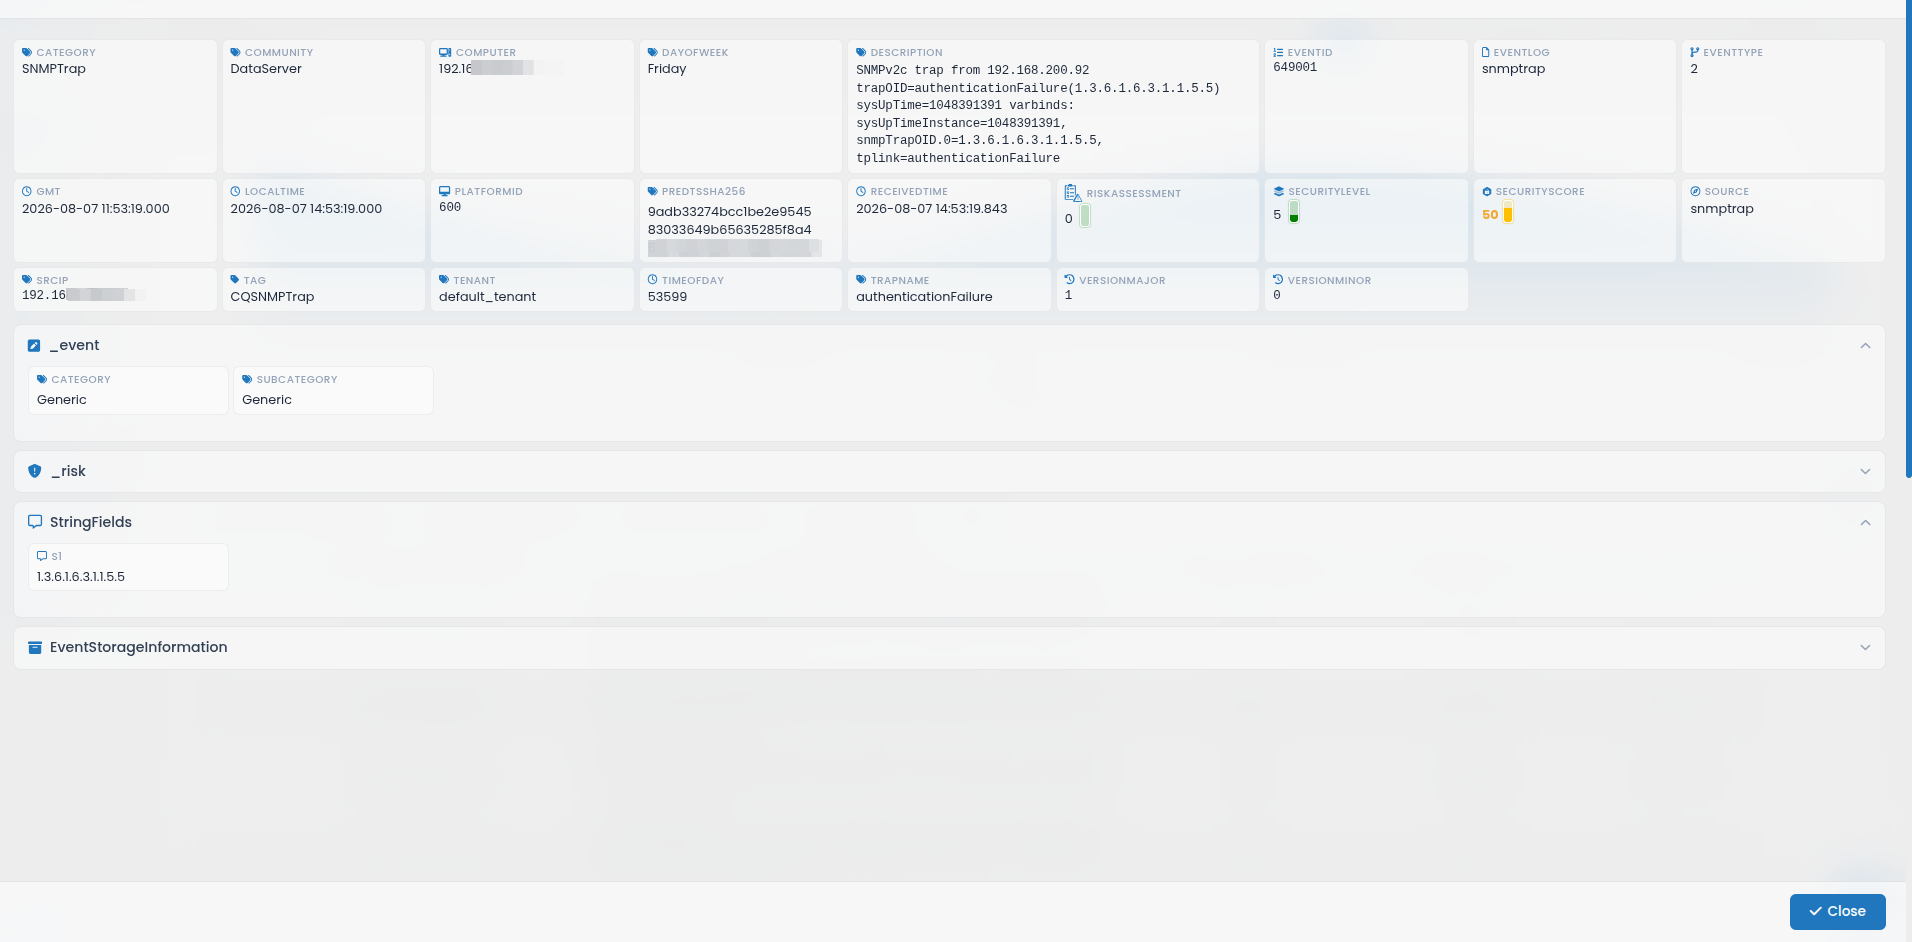Click the TIMEOFDAY clock icon
Image resolution: width=1912 pixels, height=942 pixels.
652,281
